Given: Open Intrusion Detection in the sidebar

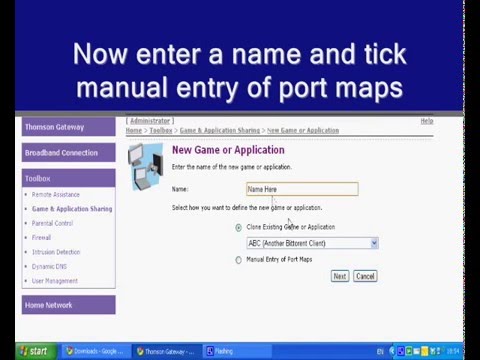Looking at the screenshot, I should click(x=56, y=252).
